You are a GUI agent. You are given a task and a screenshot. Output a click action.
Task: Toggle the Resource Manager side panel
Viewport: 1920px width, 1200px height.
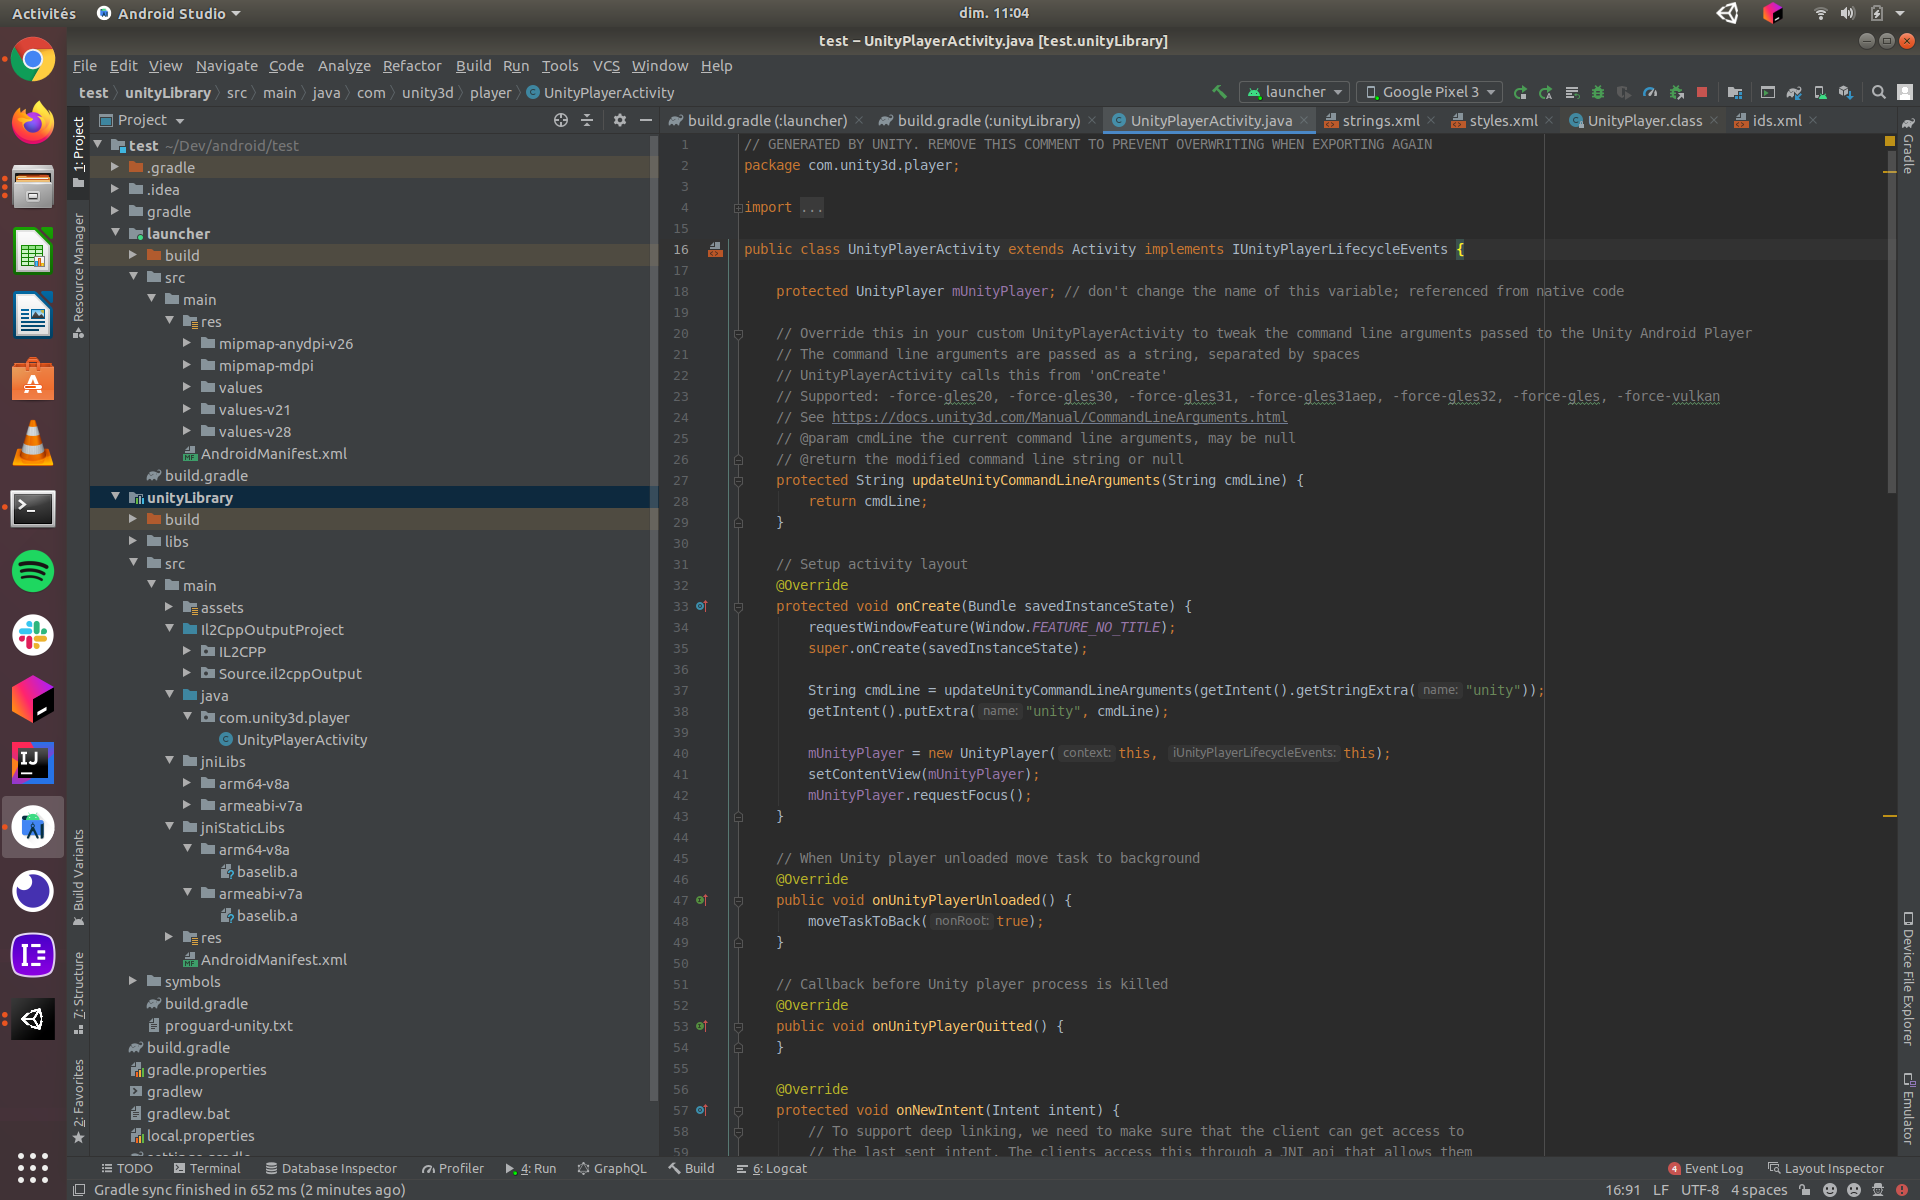(x=79, y=276)
